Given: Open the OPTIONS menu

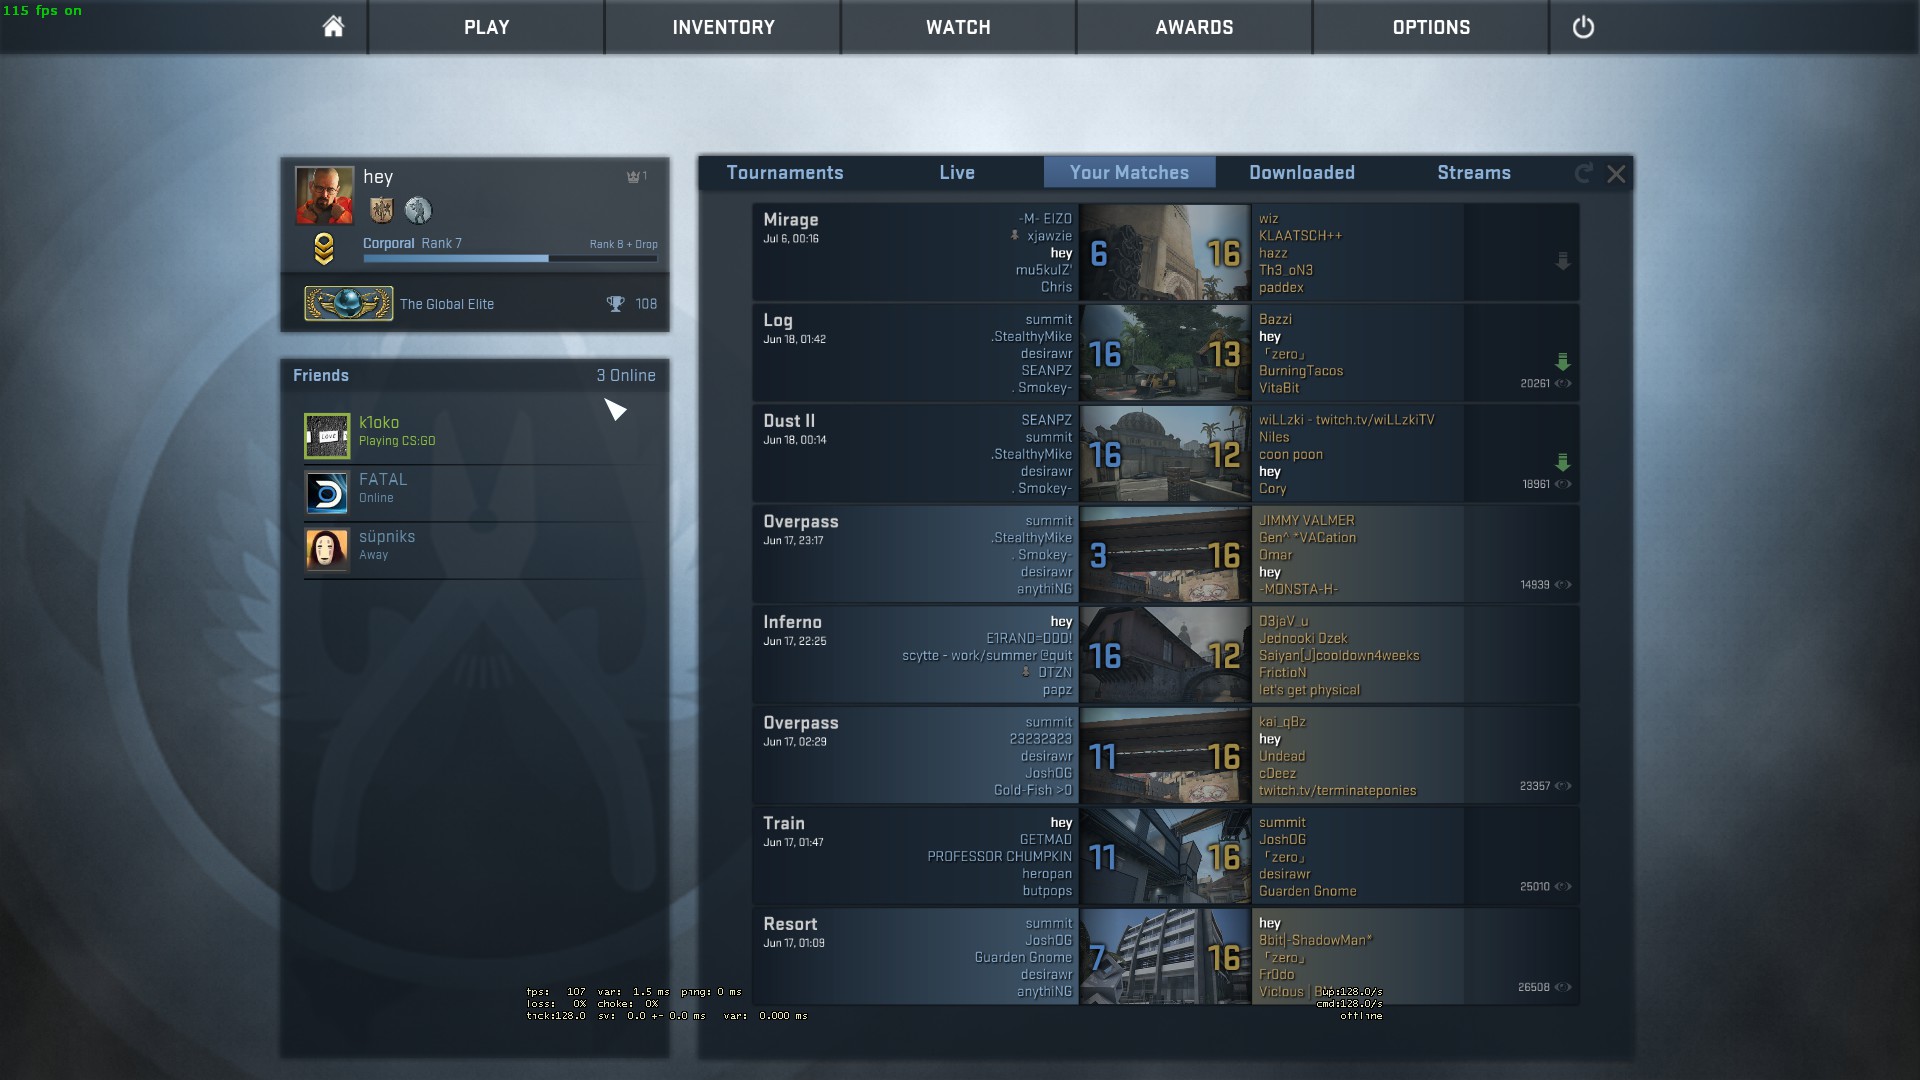Looking at the screenshot, I should coord(1431,27).
